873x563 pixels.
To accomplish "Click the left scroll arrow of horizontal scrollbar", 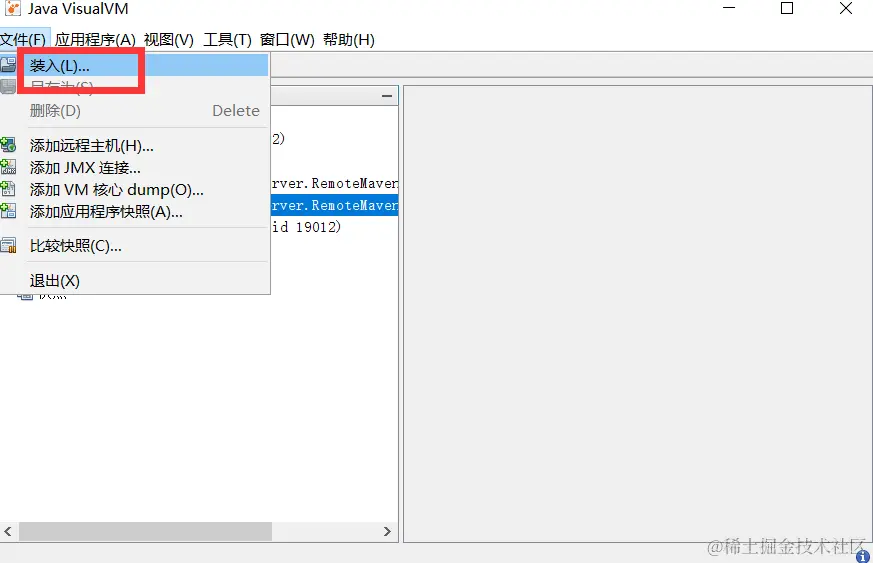I will [x=8, y=531].
